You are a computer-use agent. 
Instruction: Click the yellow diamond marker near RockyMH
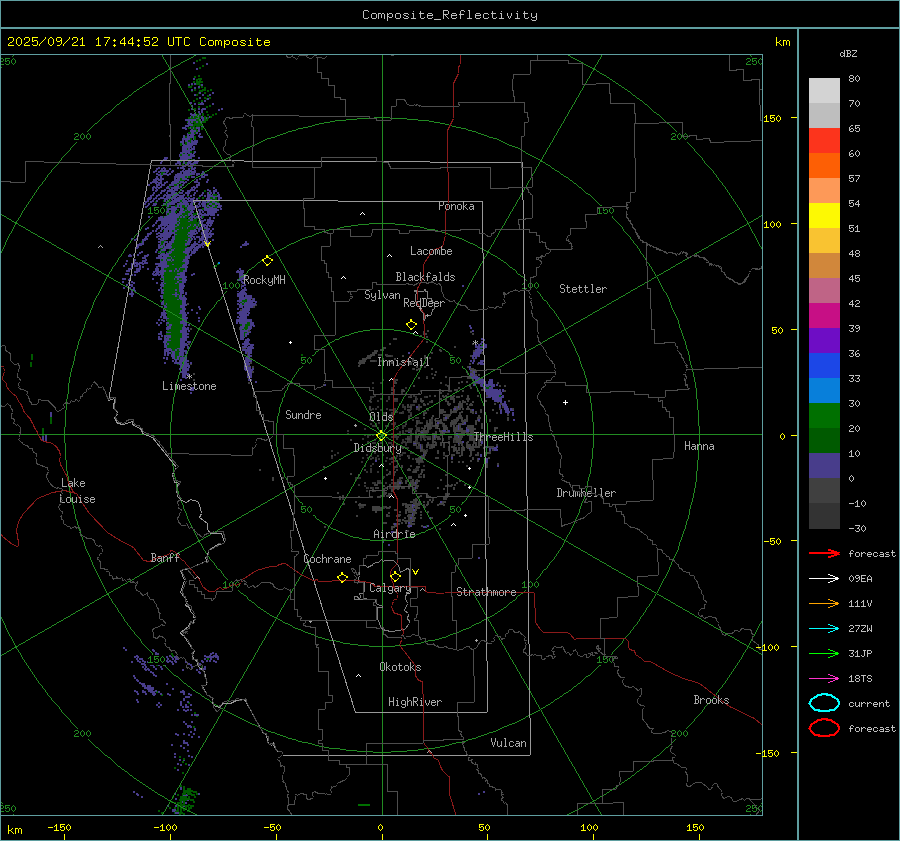[267, 260]
